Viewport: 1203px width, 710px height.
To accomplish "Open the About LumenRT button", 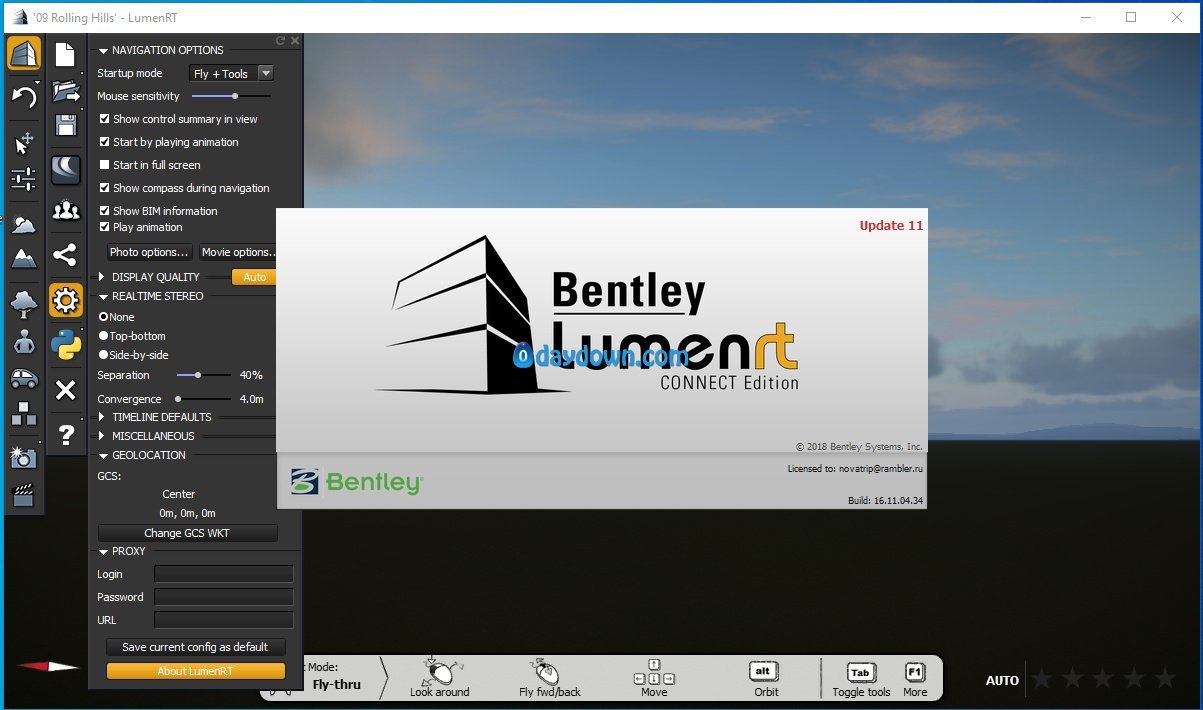I will pos(195,671).
